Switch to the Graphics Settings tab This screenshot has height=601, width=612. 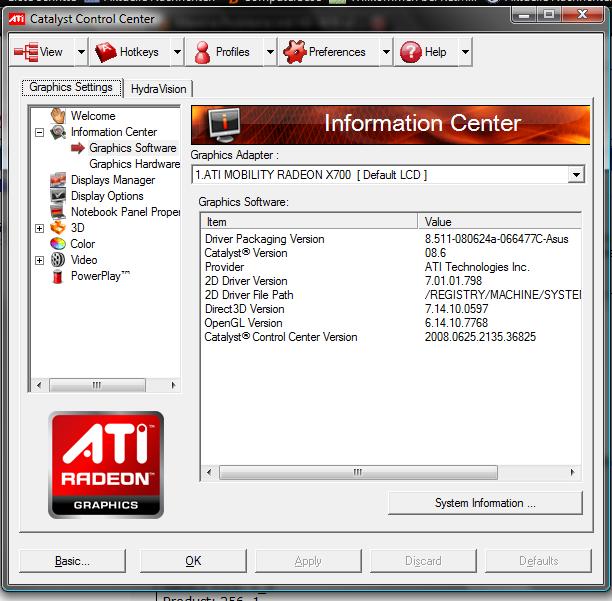point(71,87)
